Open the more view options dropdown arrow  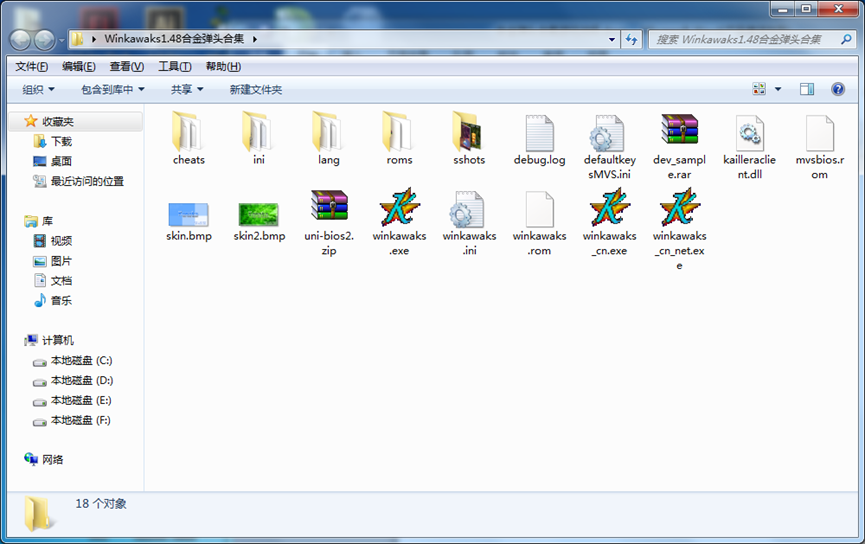pos(778,89)
